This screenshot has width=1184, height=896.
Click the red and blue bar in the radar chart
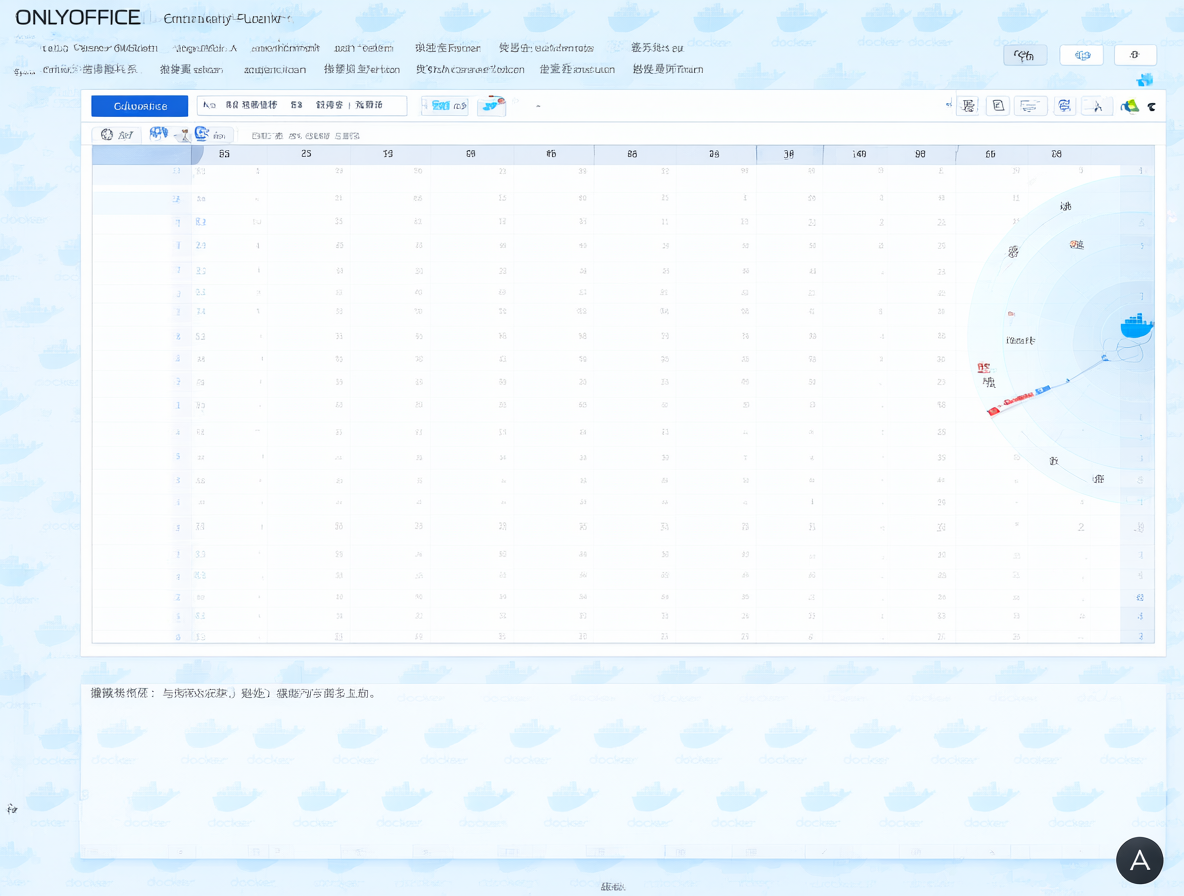click(1019, 400)
